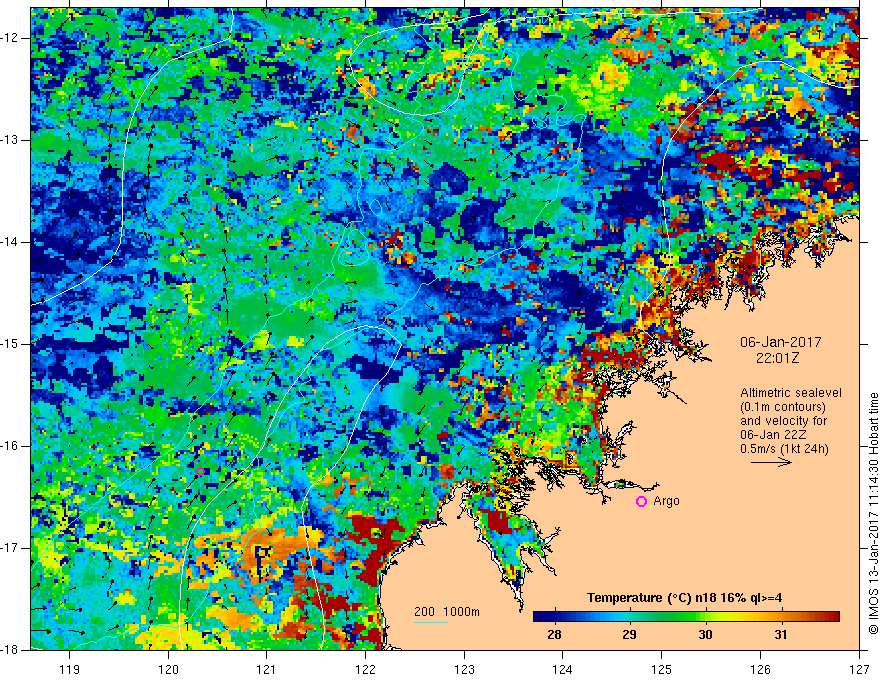Click '(0.1m contours)' caption text
Viewport: 880px width, 680px height.
[783, 407]
